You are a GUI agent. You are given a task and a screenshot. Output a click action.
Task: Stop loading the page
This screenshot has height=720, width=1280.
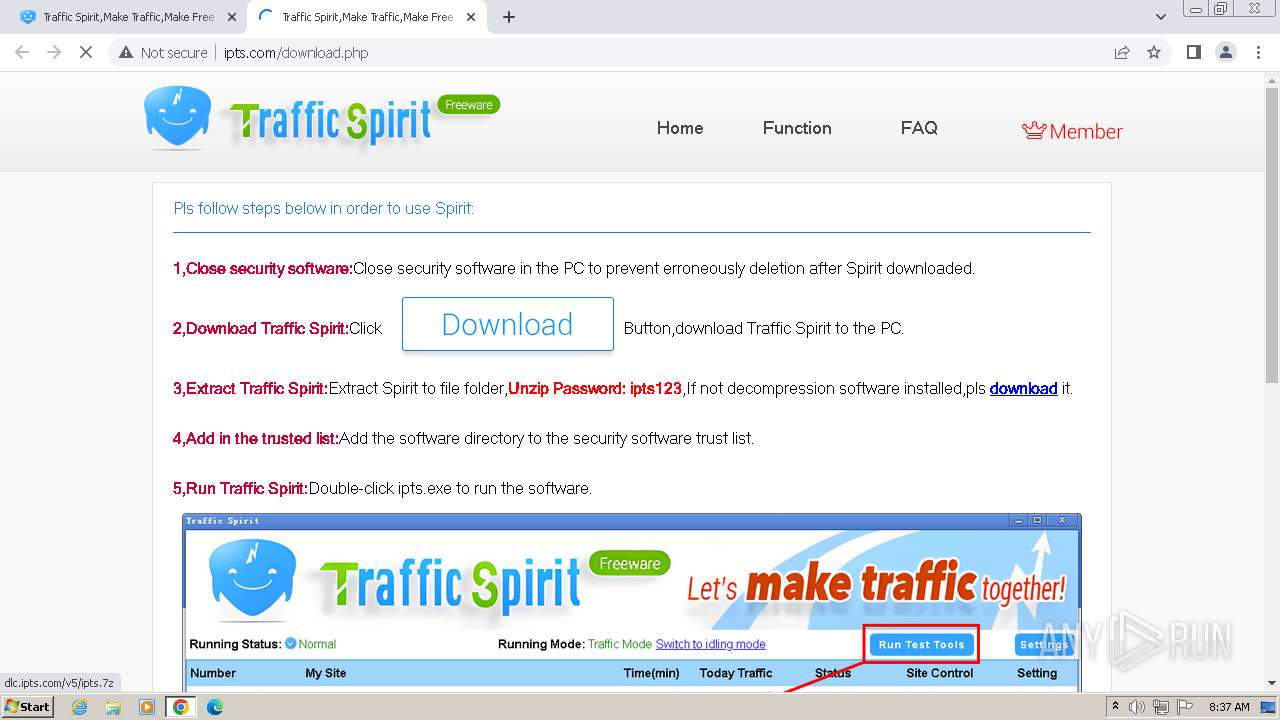pos(86,52)
